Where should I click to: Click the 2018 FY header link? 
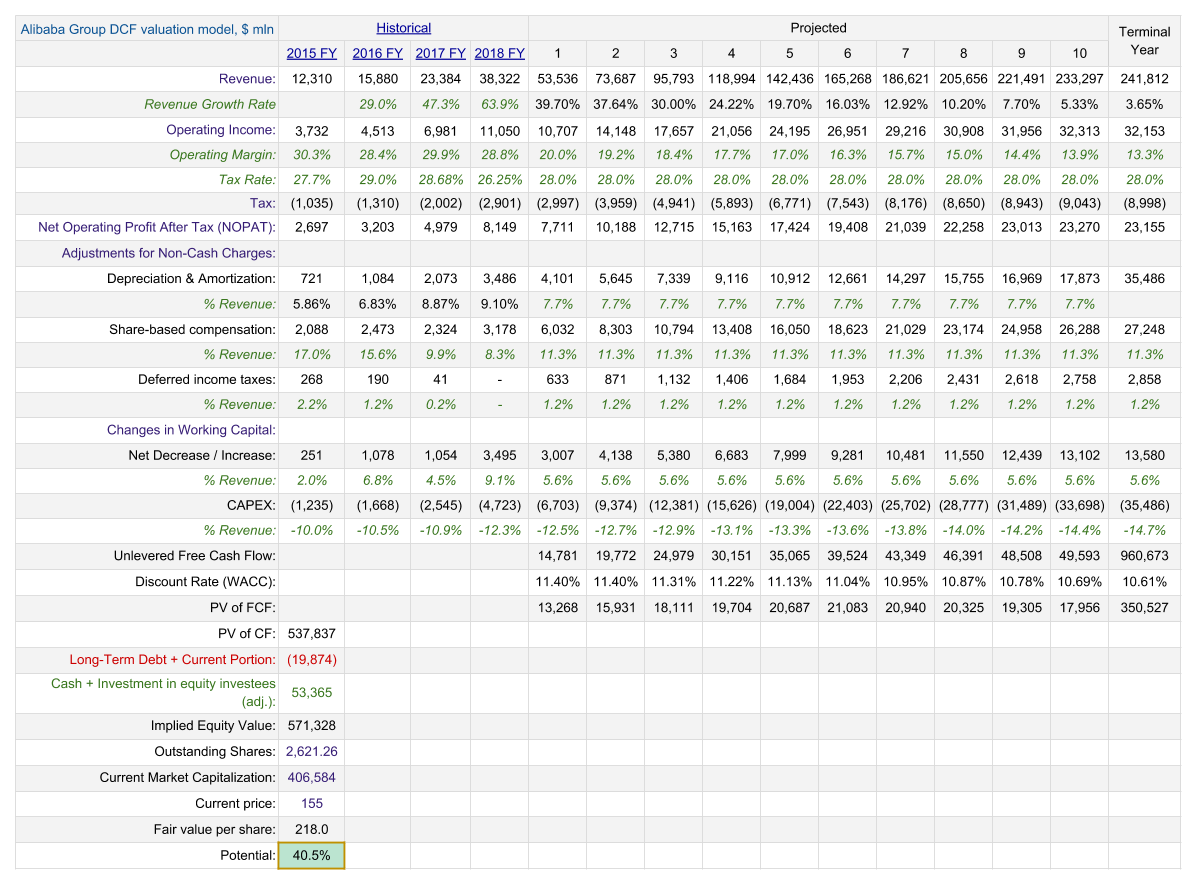pyautogui.click(x=499, y=54)
